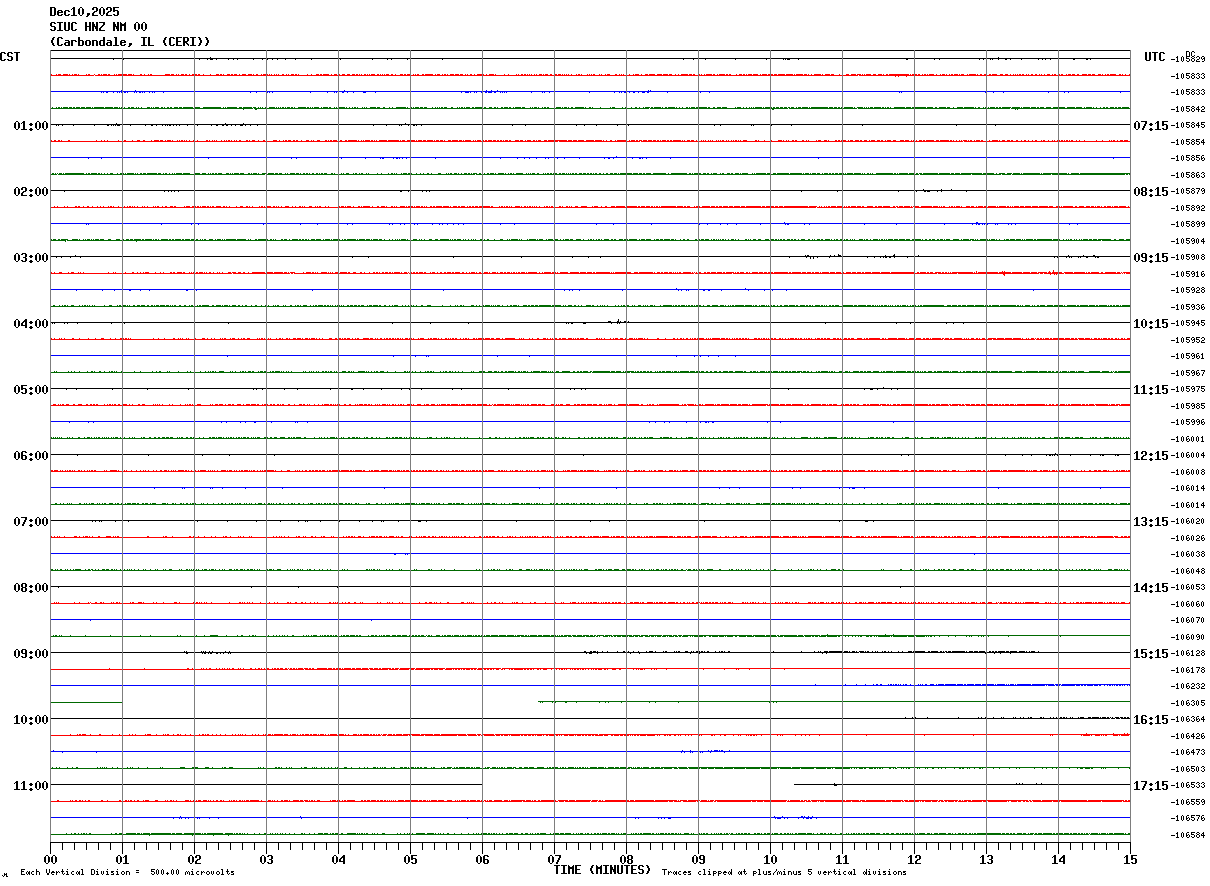Click the "01:00" CST hour label

[30, 125]
